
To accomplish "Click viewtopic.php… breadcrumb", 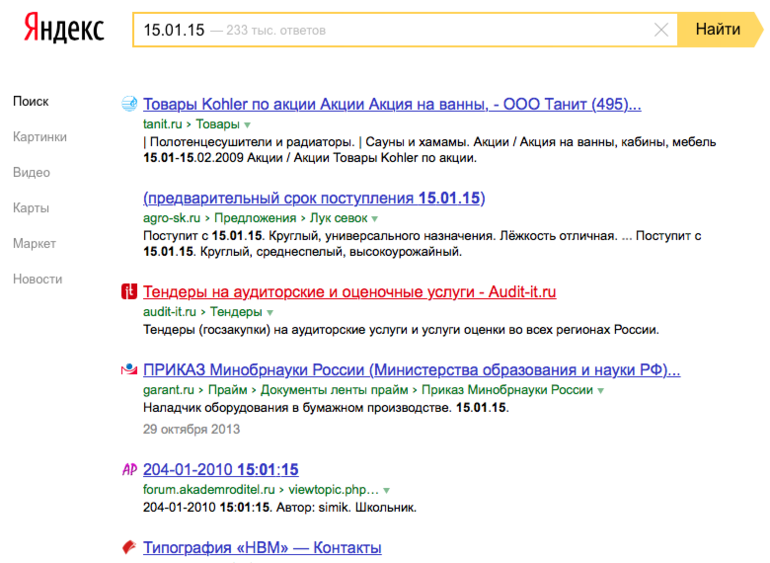I will click(x=333, y=489).
